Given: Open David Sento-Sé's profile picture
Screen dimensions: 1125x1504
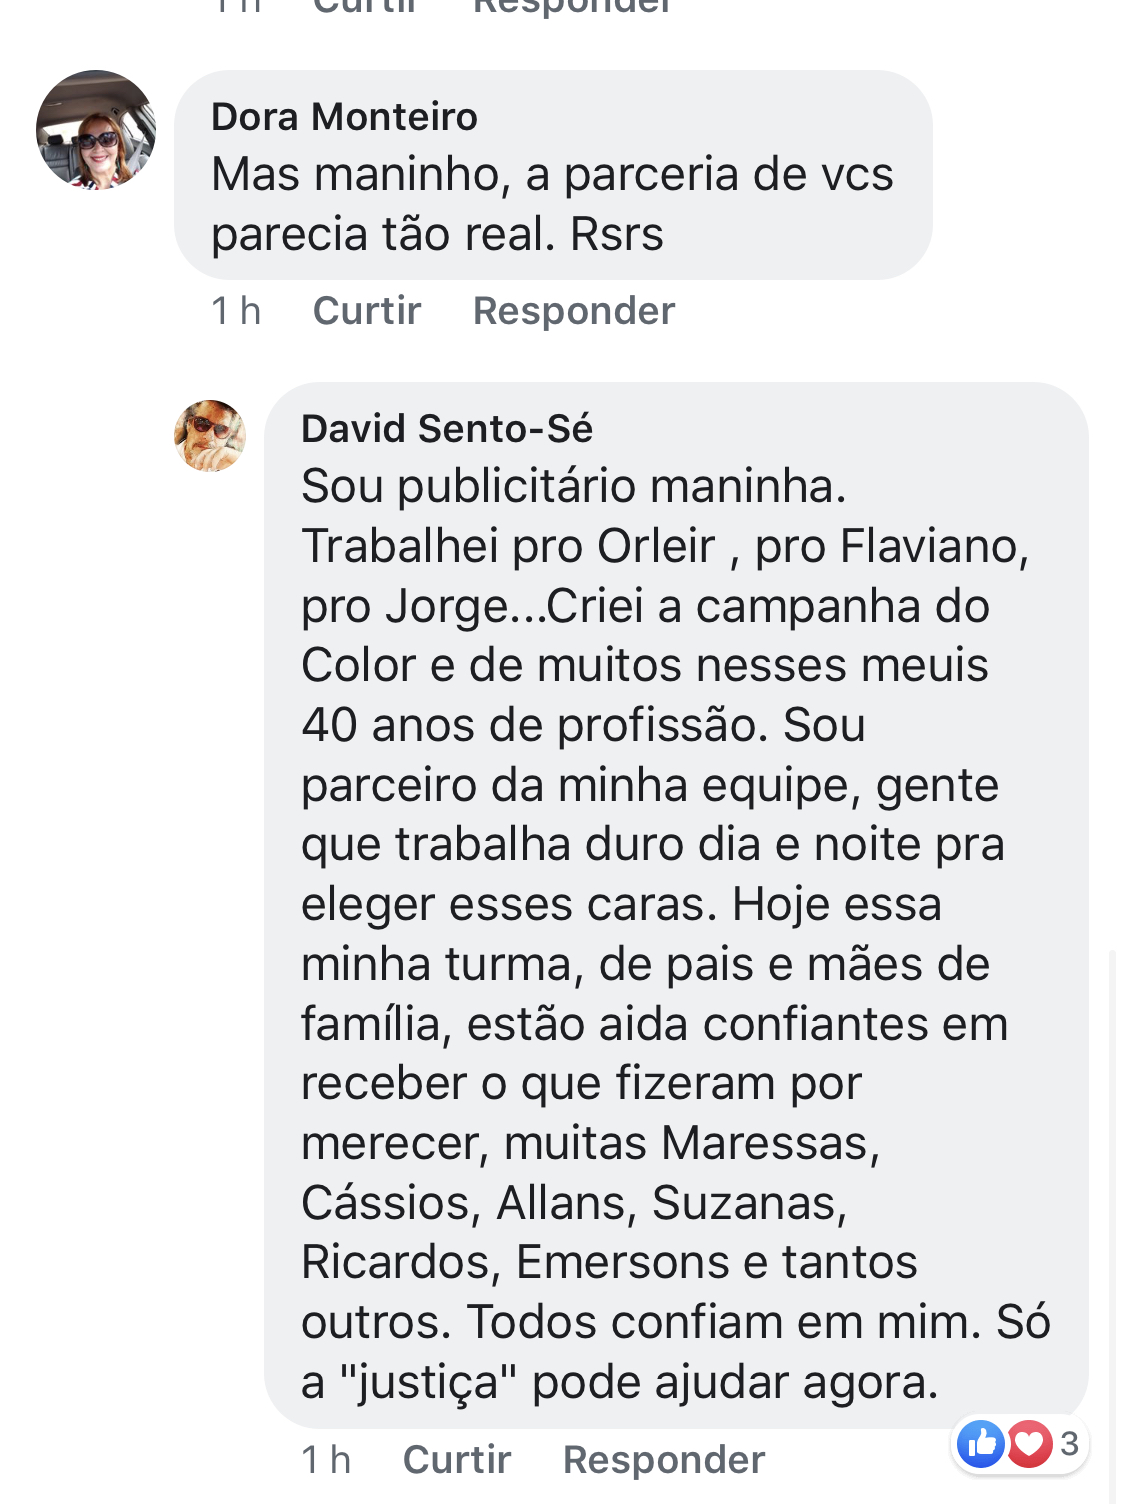Looking at the screenshot, I should click(x=210, y=436).
